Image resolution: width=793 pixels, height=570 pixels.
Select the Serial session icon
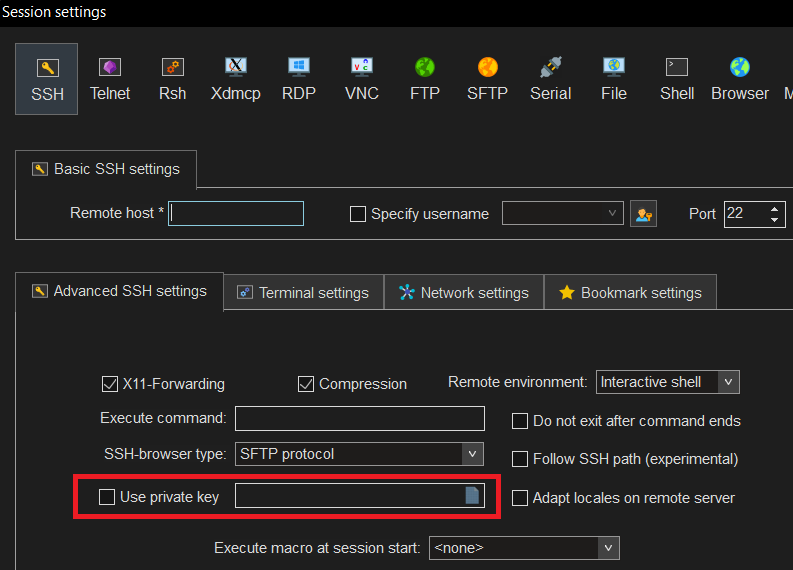click(x=550, y=78)
